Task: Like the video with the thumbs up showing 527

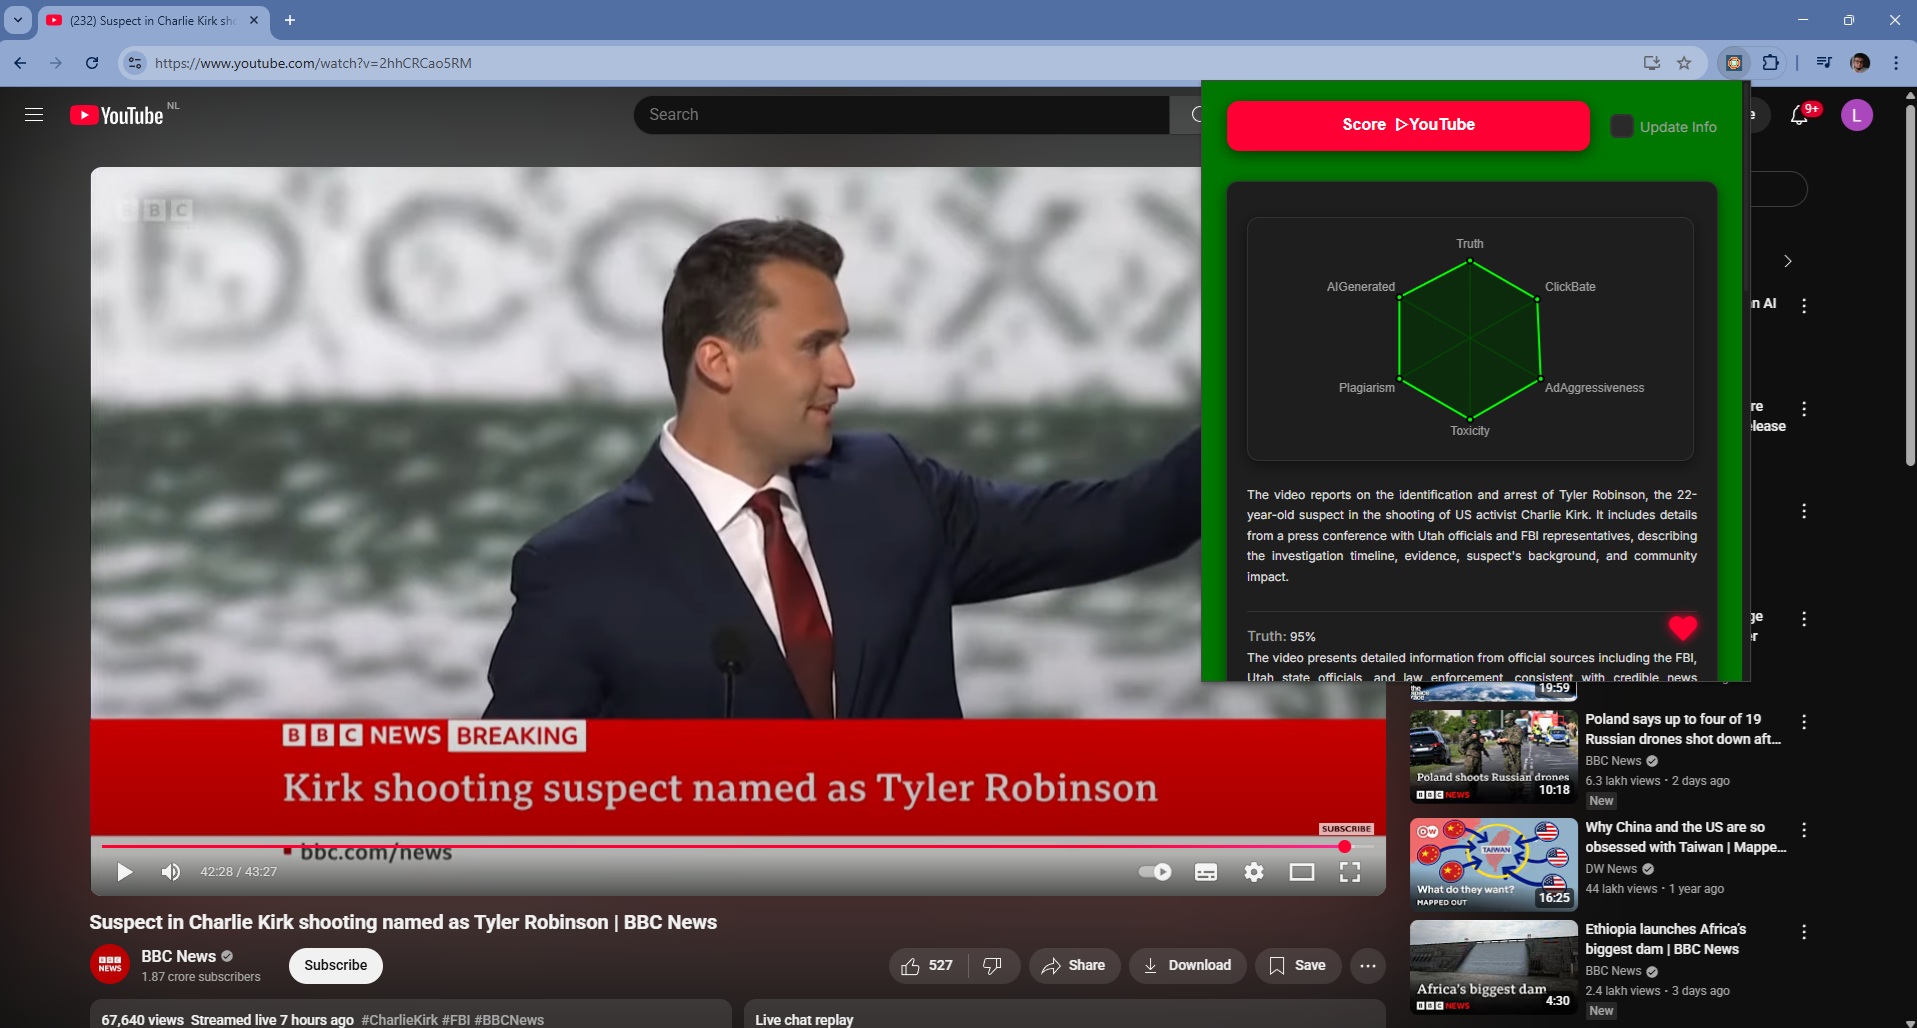Action: tap(926, 965)
